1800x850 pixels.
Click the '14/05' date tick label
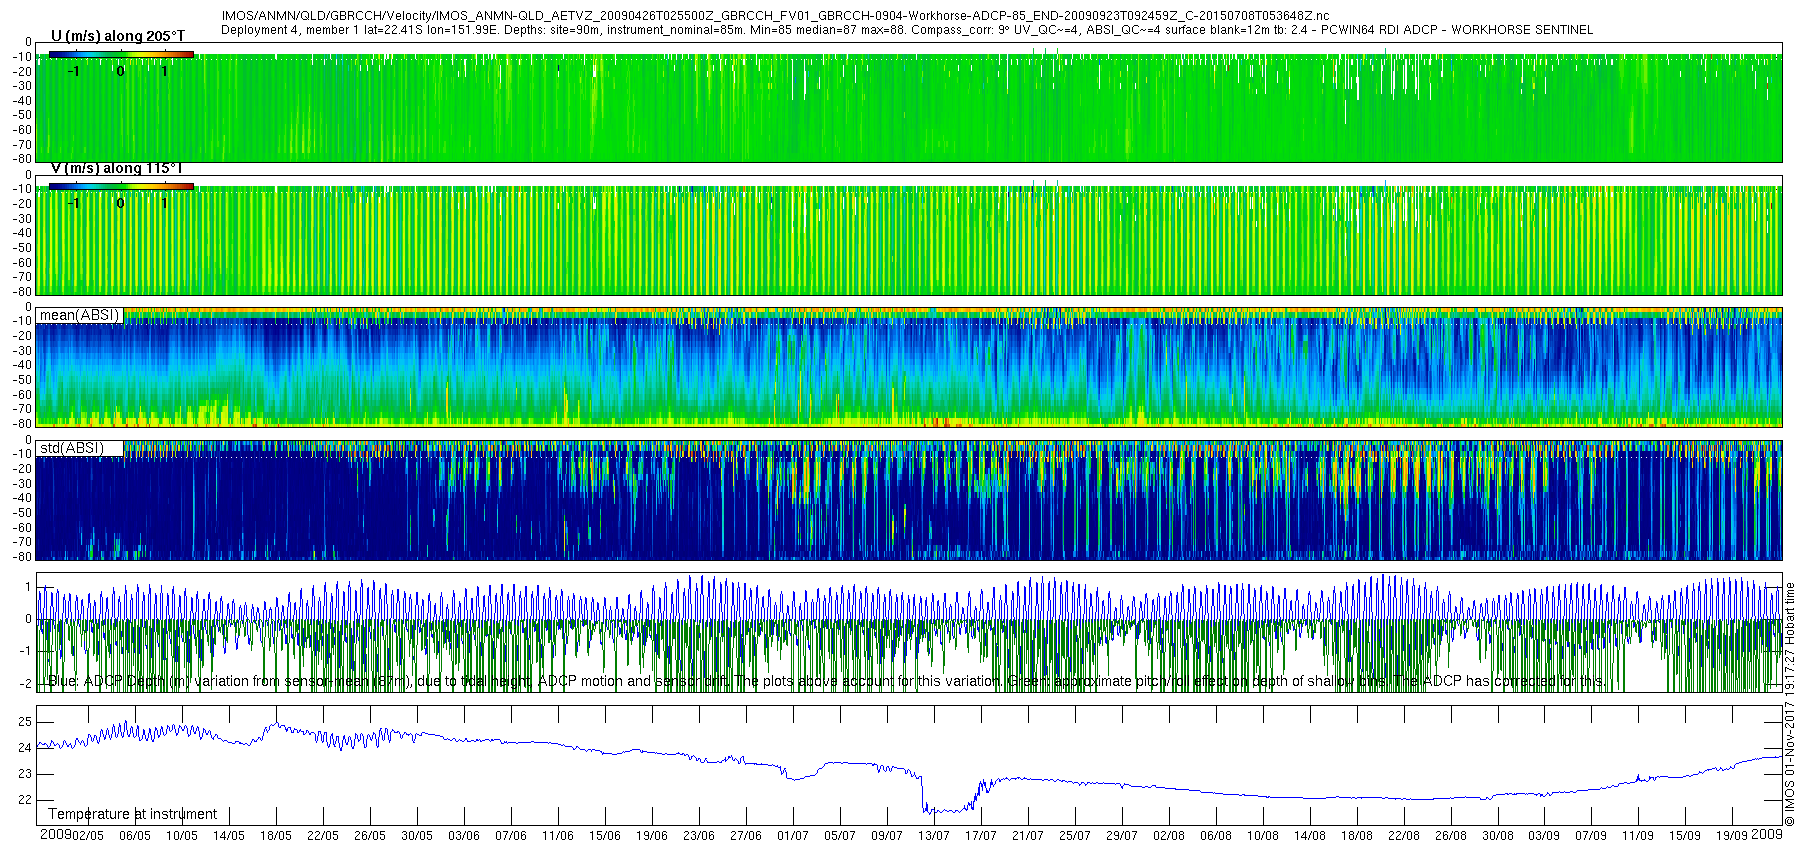coord(229,836)
